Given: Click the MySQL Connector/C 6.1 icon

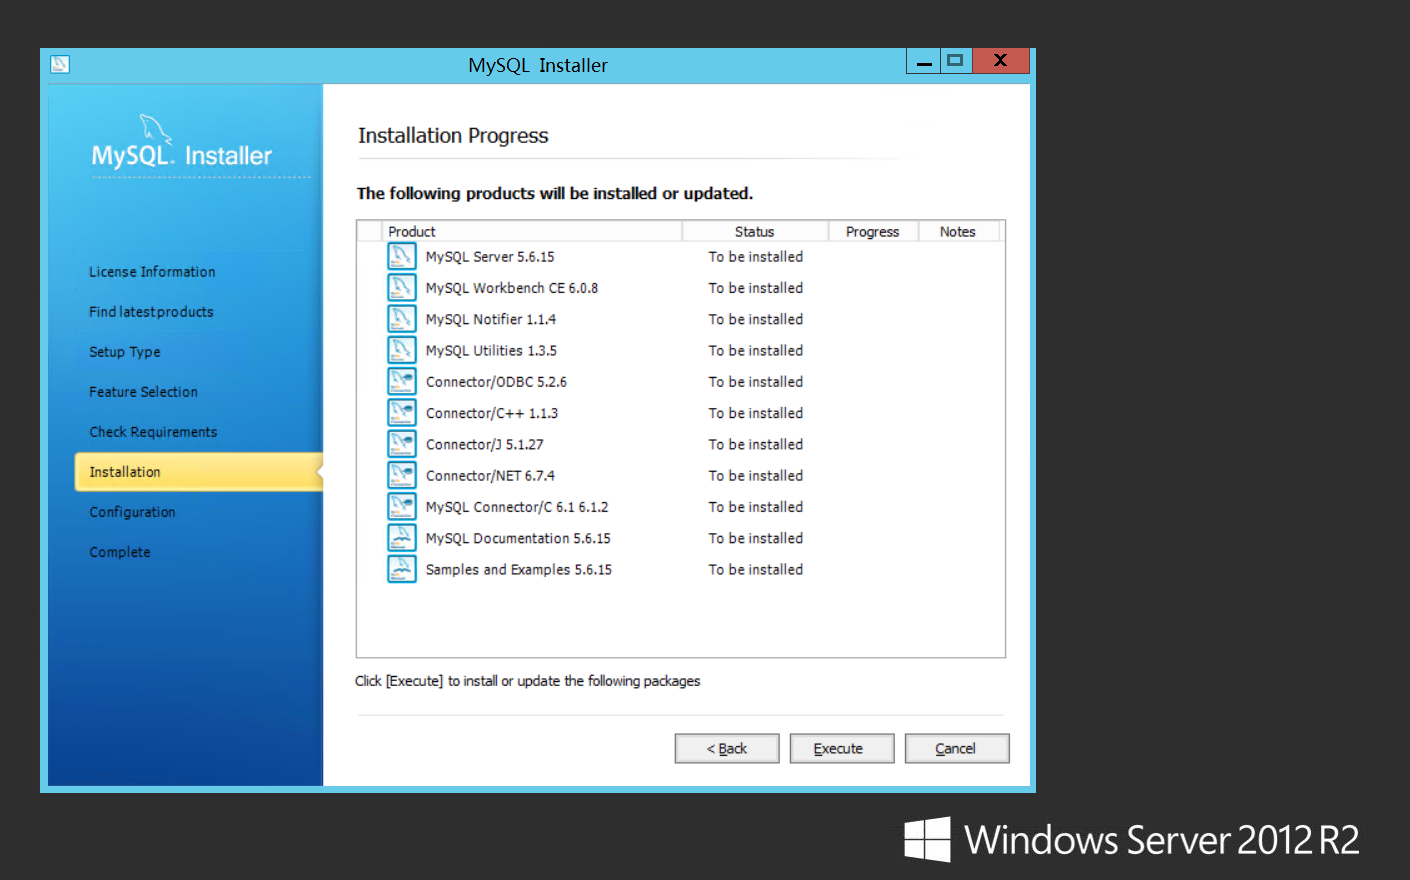Looking at the screenshot, I should [401, 506].
